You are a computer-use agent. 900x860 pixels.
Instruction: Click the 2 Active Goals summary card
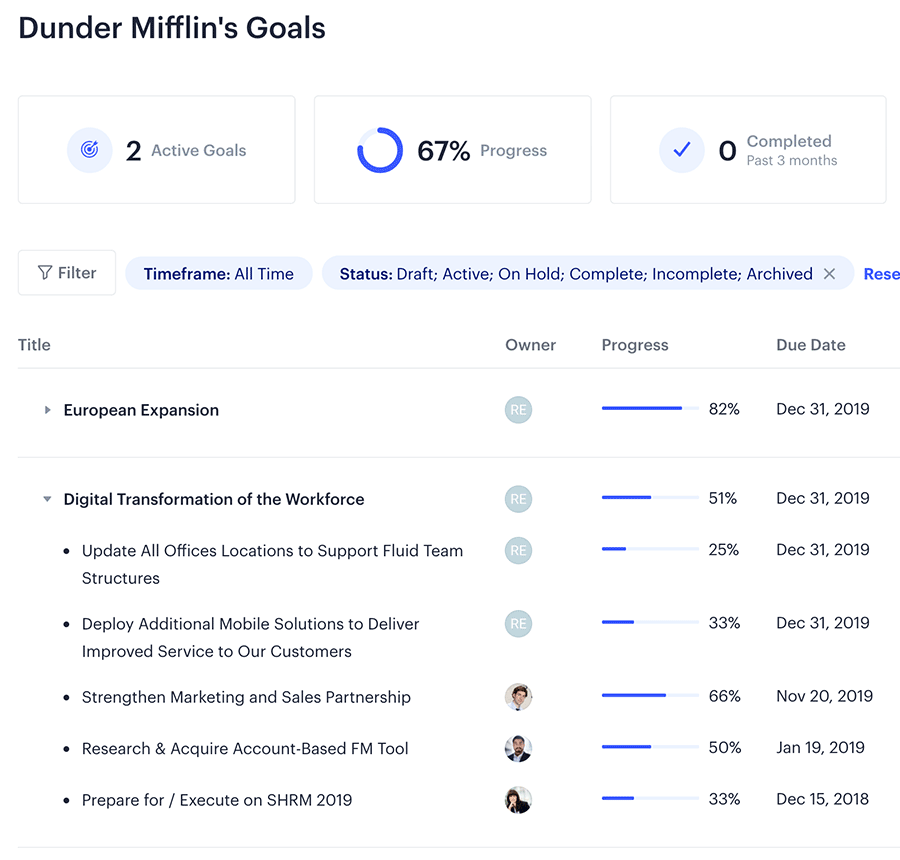(157, 150)
